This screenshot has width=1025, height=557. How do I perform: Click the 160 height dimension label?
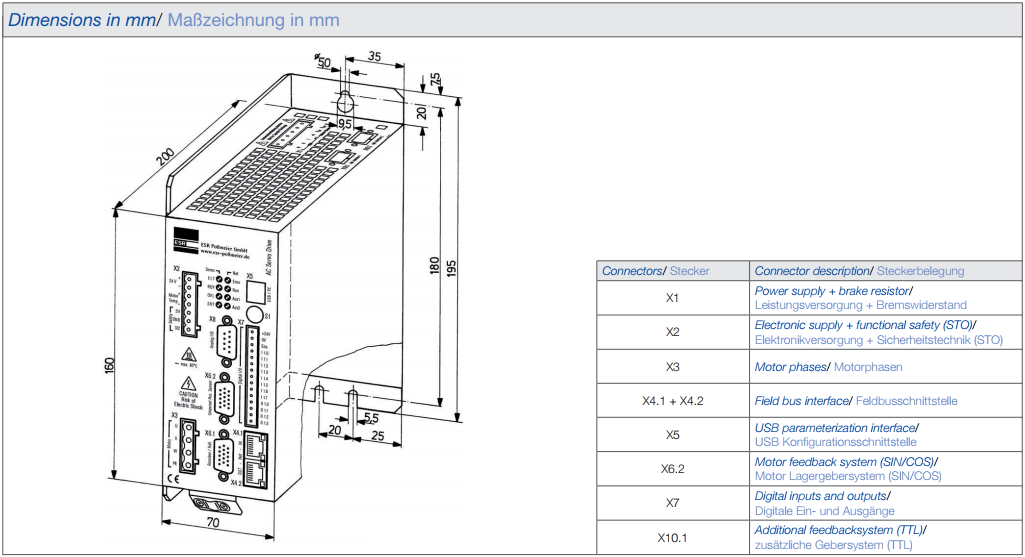[x=109, y=365]
